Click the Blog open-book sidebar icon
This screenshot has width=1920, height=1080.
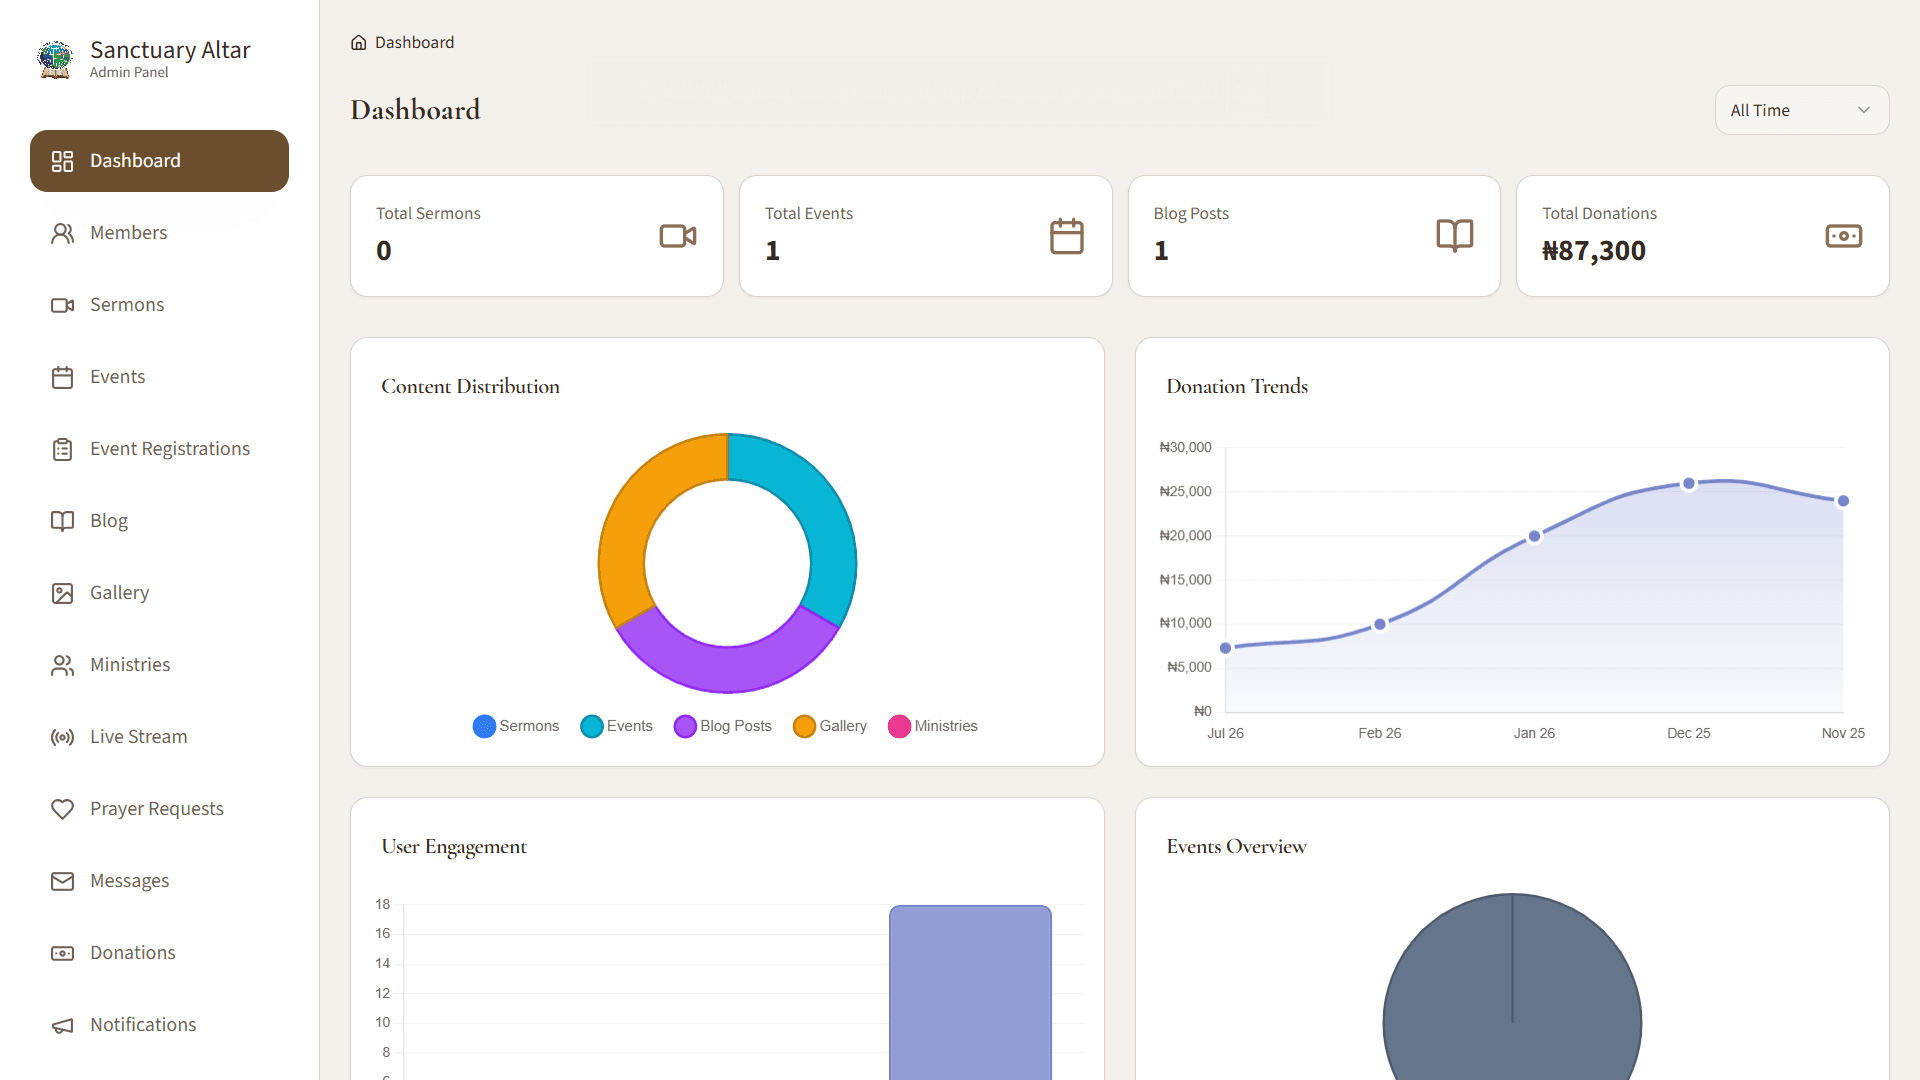pyautogui.click(x=62, y=521)
